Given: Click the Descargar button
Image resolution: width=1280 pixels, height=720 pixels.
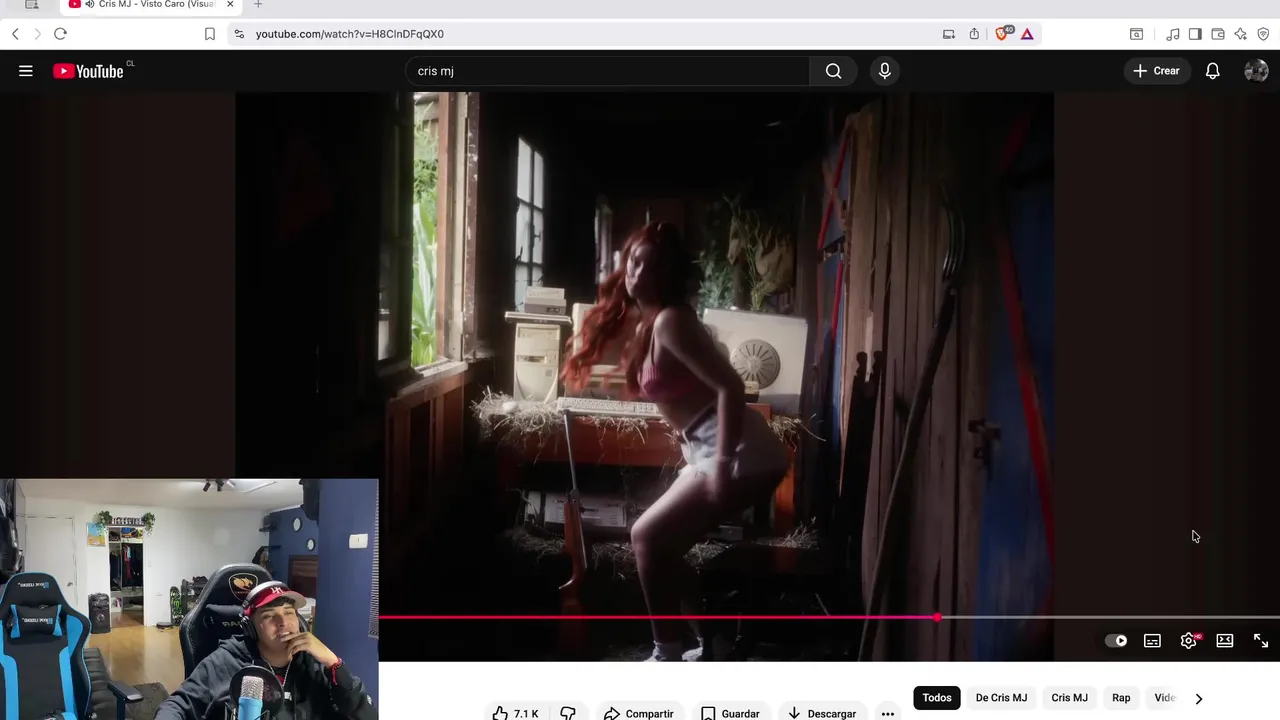Looking at the screenshot, I should [822, 713].
